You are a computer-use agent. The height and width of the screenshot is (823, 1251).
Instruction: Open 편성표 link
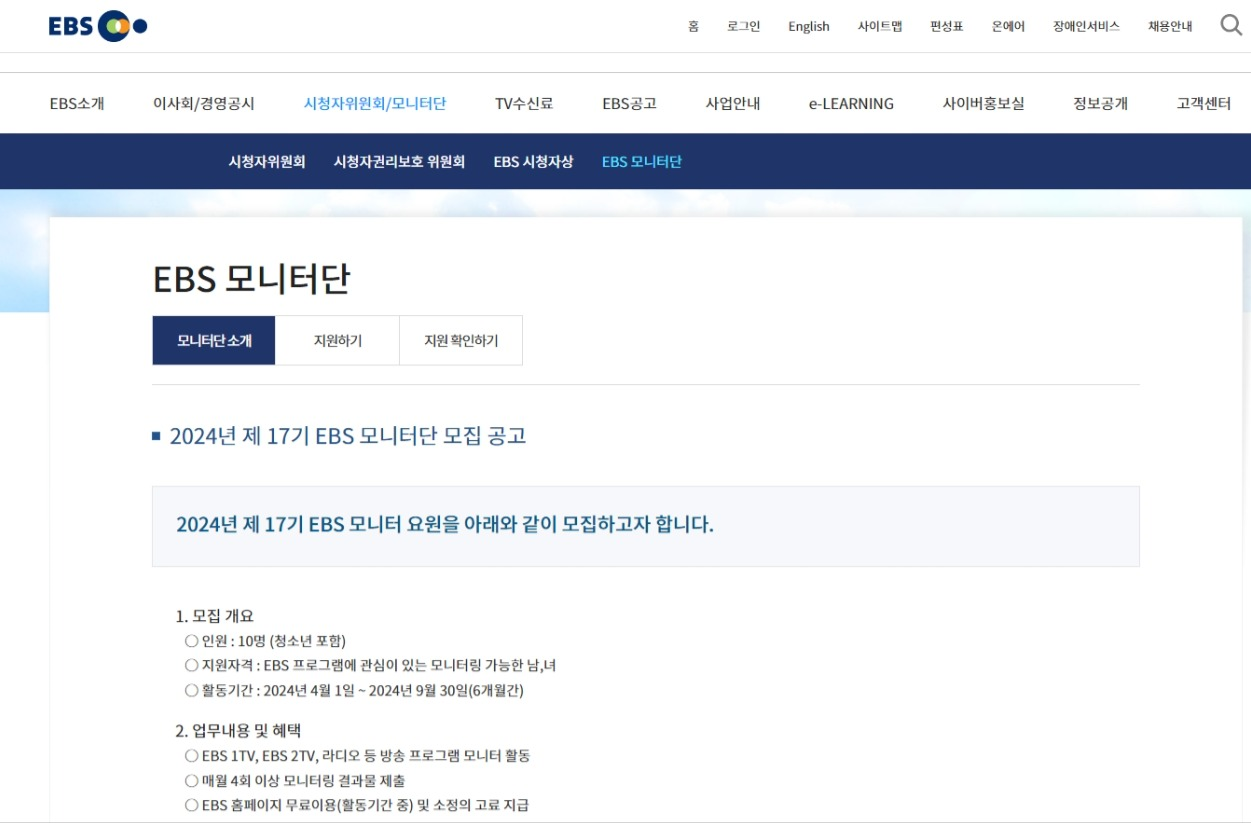(947, 27)
